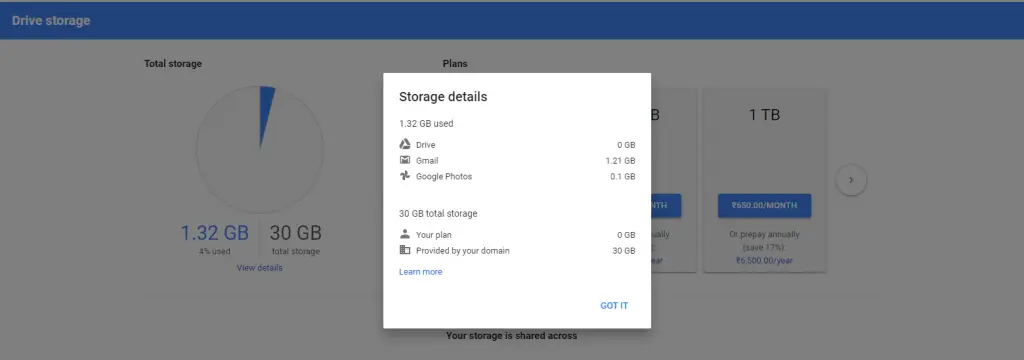Click the Drive row label
The image size is (1024, 360).
(x=426, y=145)
